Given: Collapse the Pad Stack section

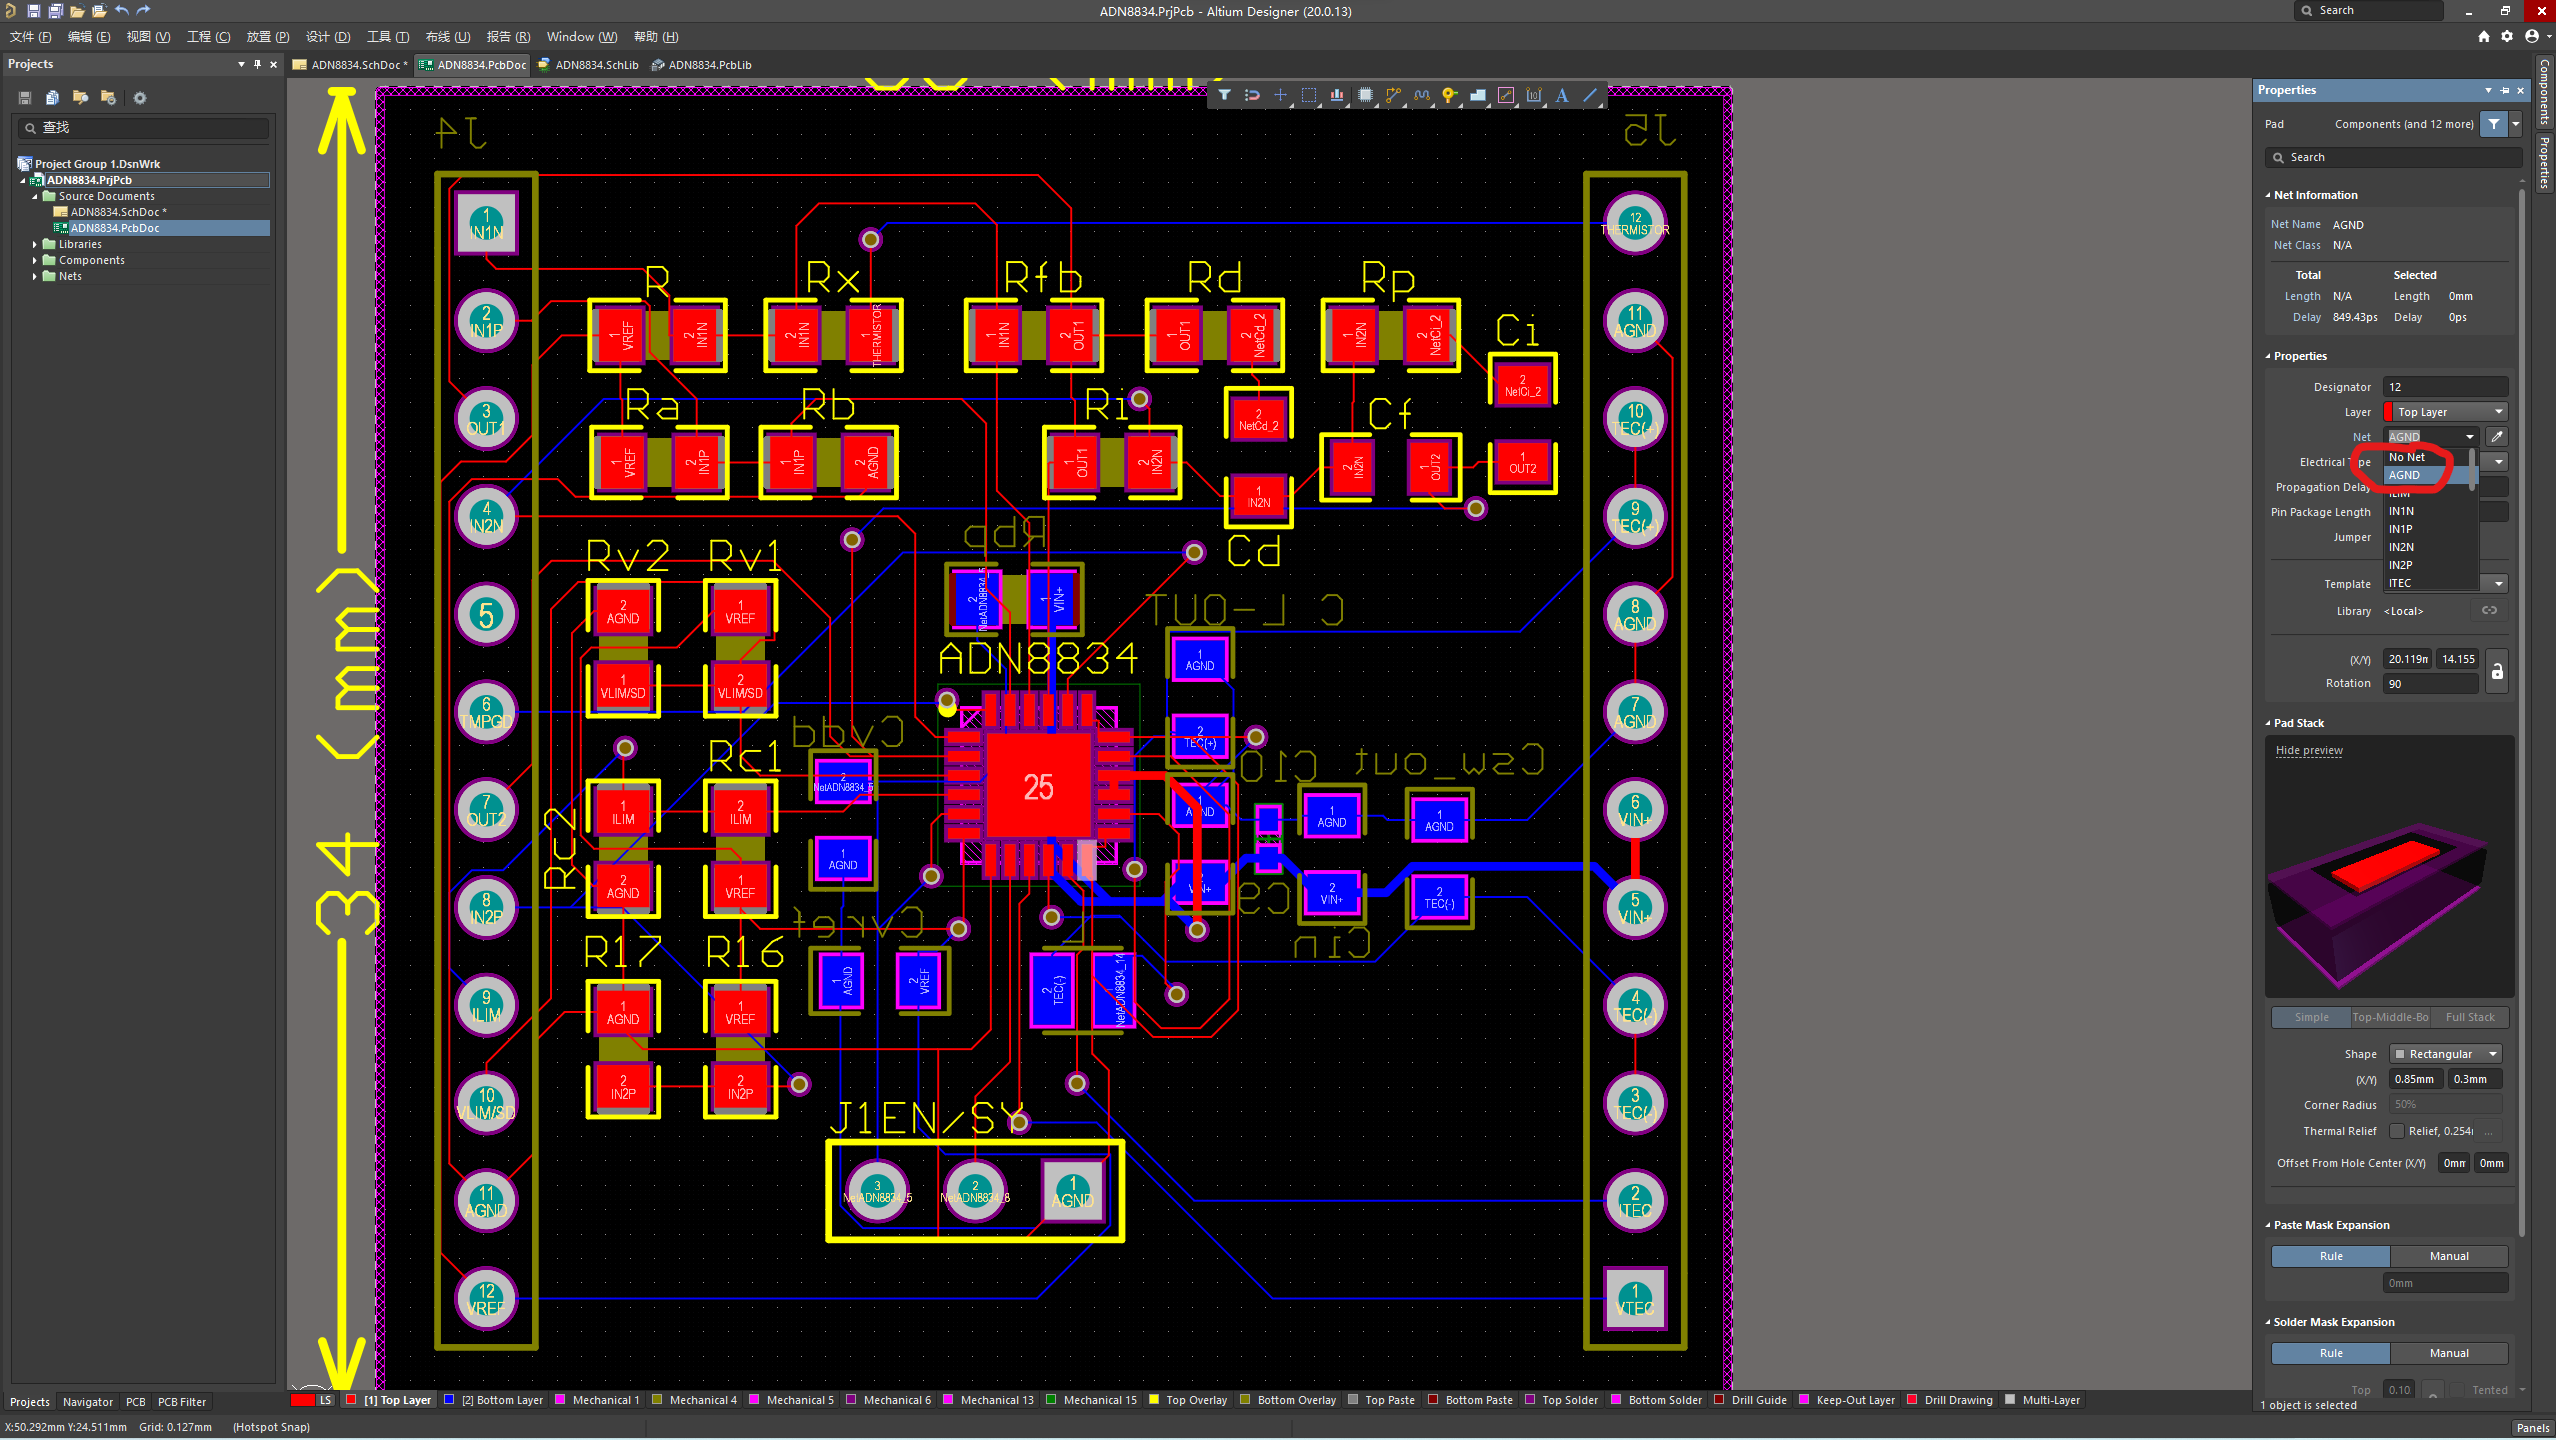Looking at the screenshot, I should (x=2268, y=723).
